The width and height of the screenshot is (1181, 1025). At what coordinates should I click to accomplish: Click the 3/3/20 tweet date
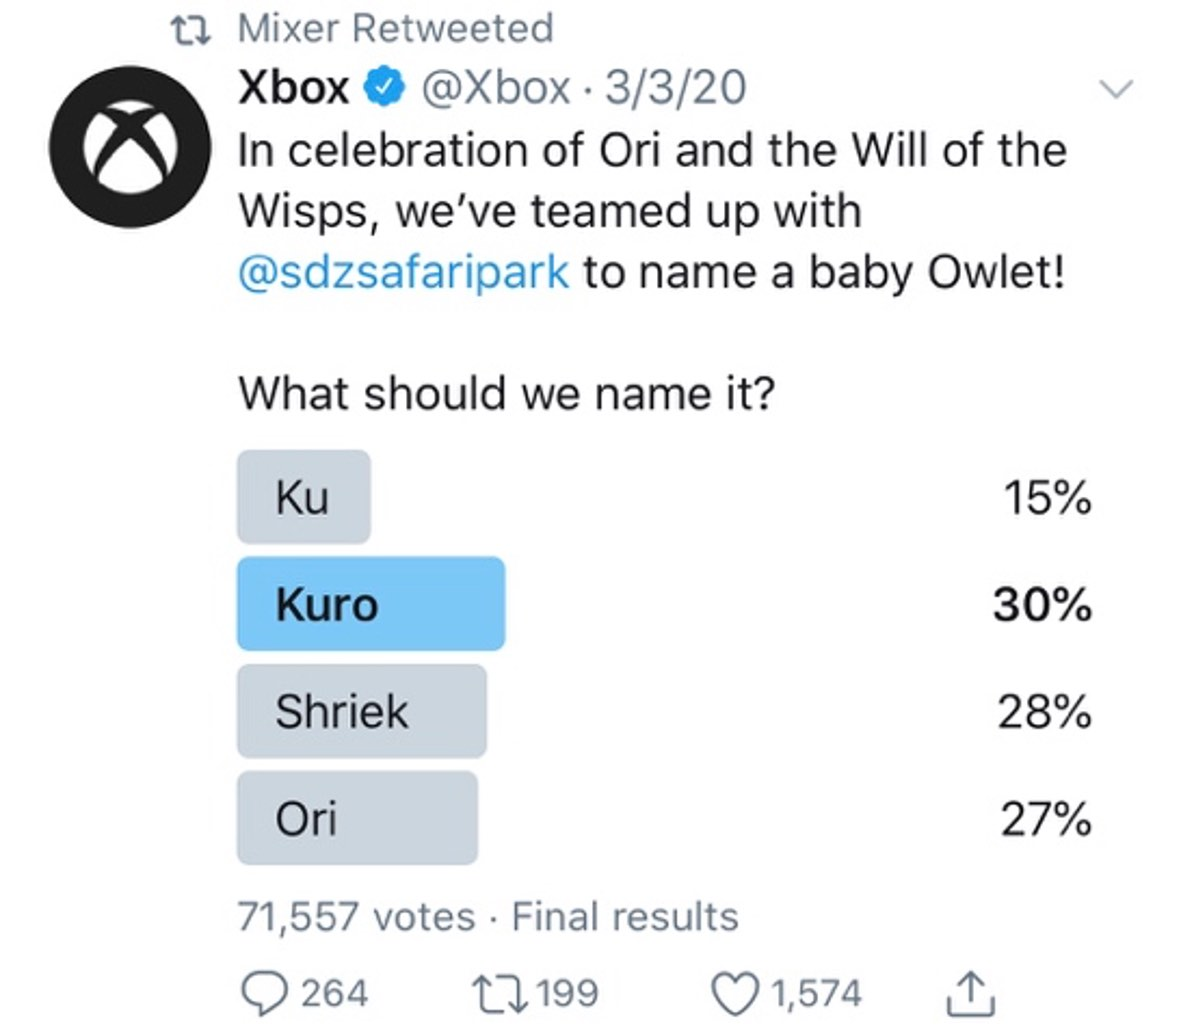(x=676, y=88)
